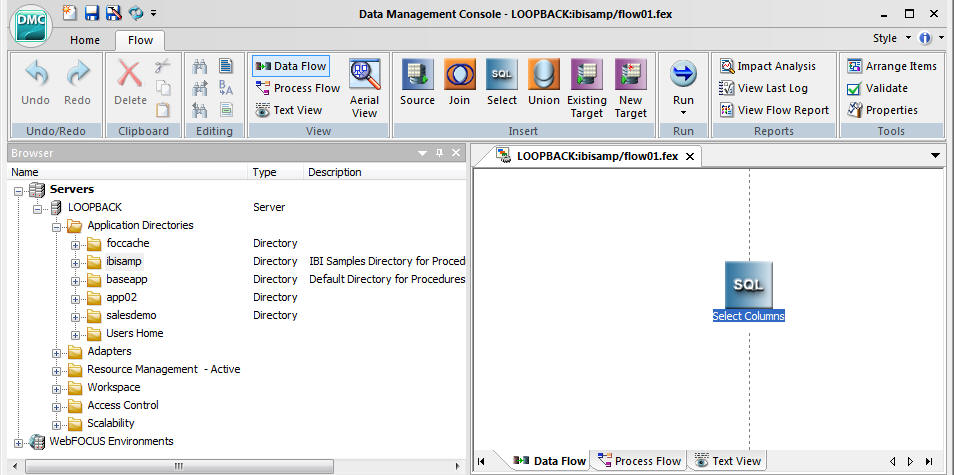Click the Save icon in quick access toolbar
This screenshot has height=475, width=954.
pos(91,13)
